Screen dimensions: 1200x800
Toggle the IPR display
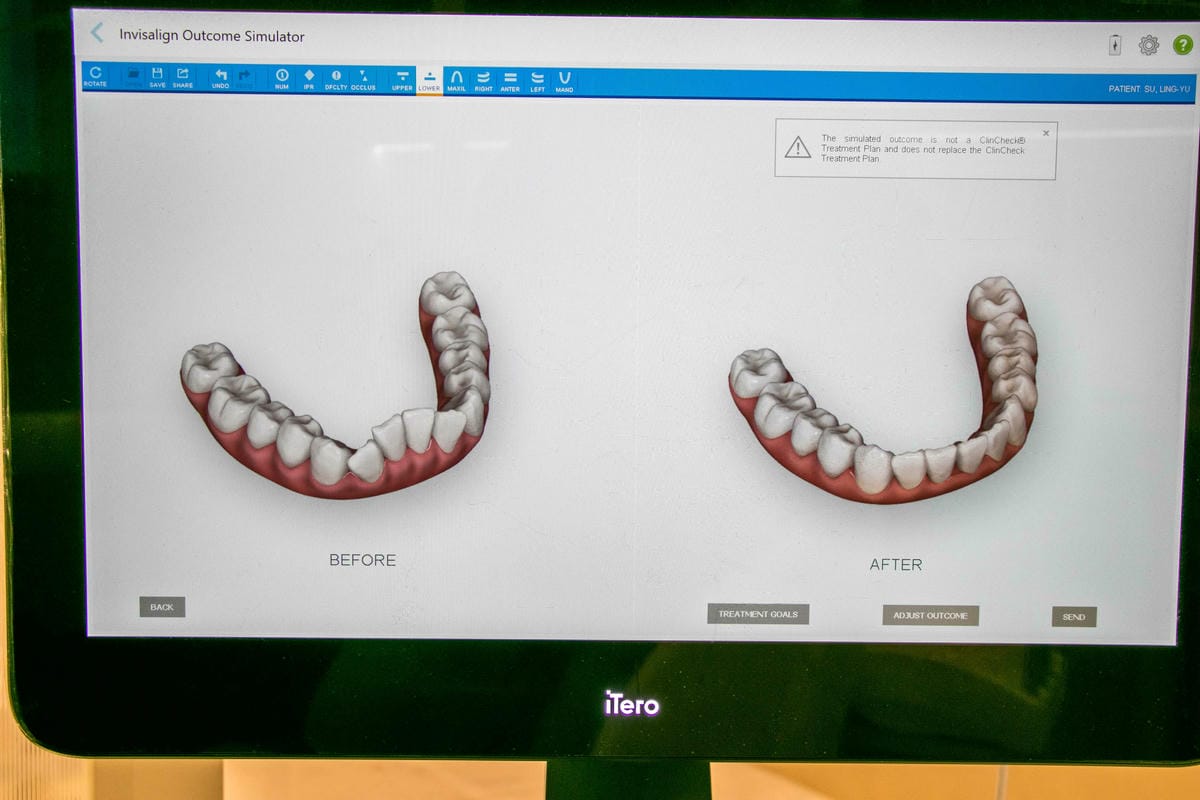[309, 79]
